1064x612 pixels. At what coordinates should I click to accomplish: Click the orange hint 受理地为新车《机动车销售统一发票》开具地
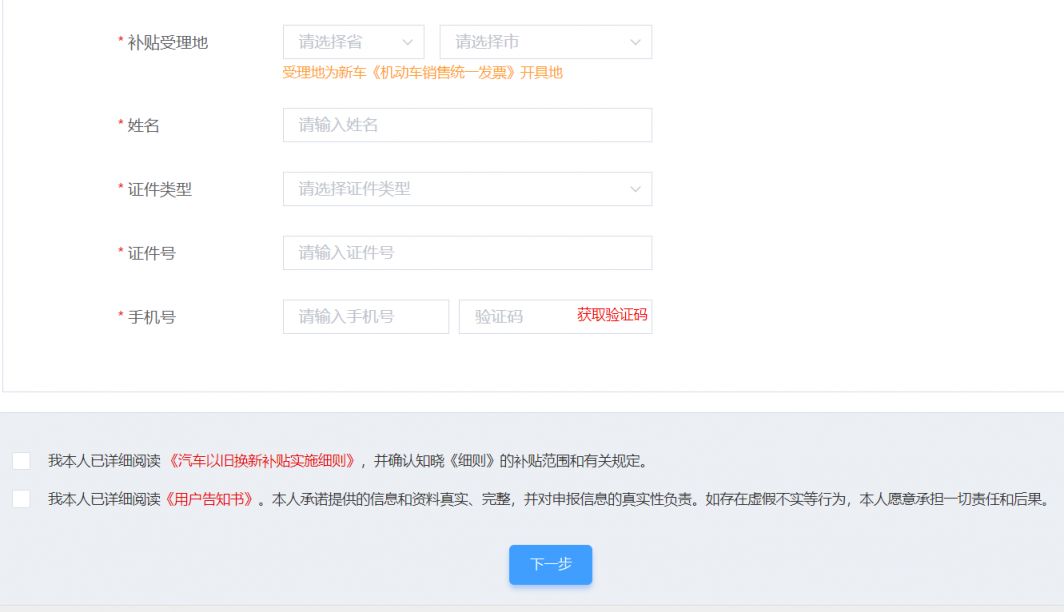(x=423, y=73)
